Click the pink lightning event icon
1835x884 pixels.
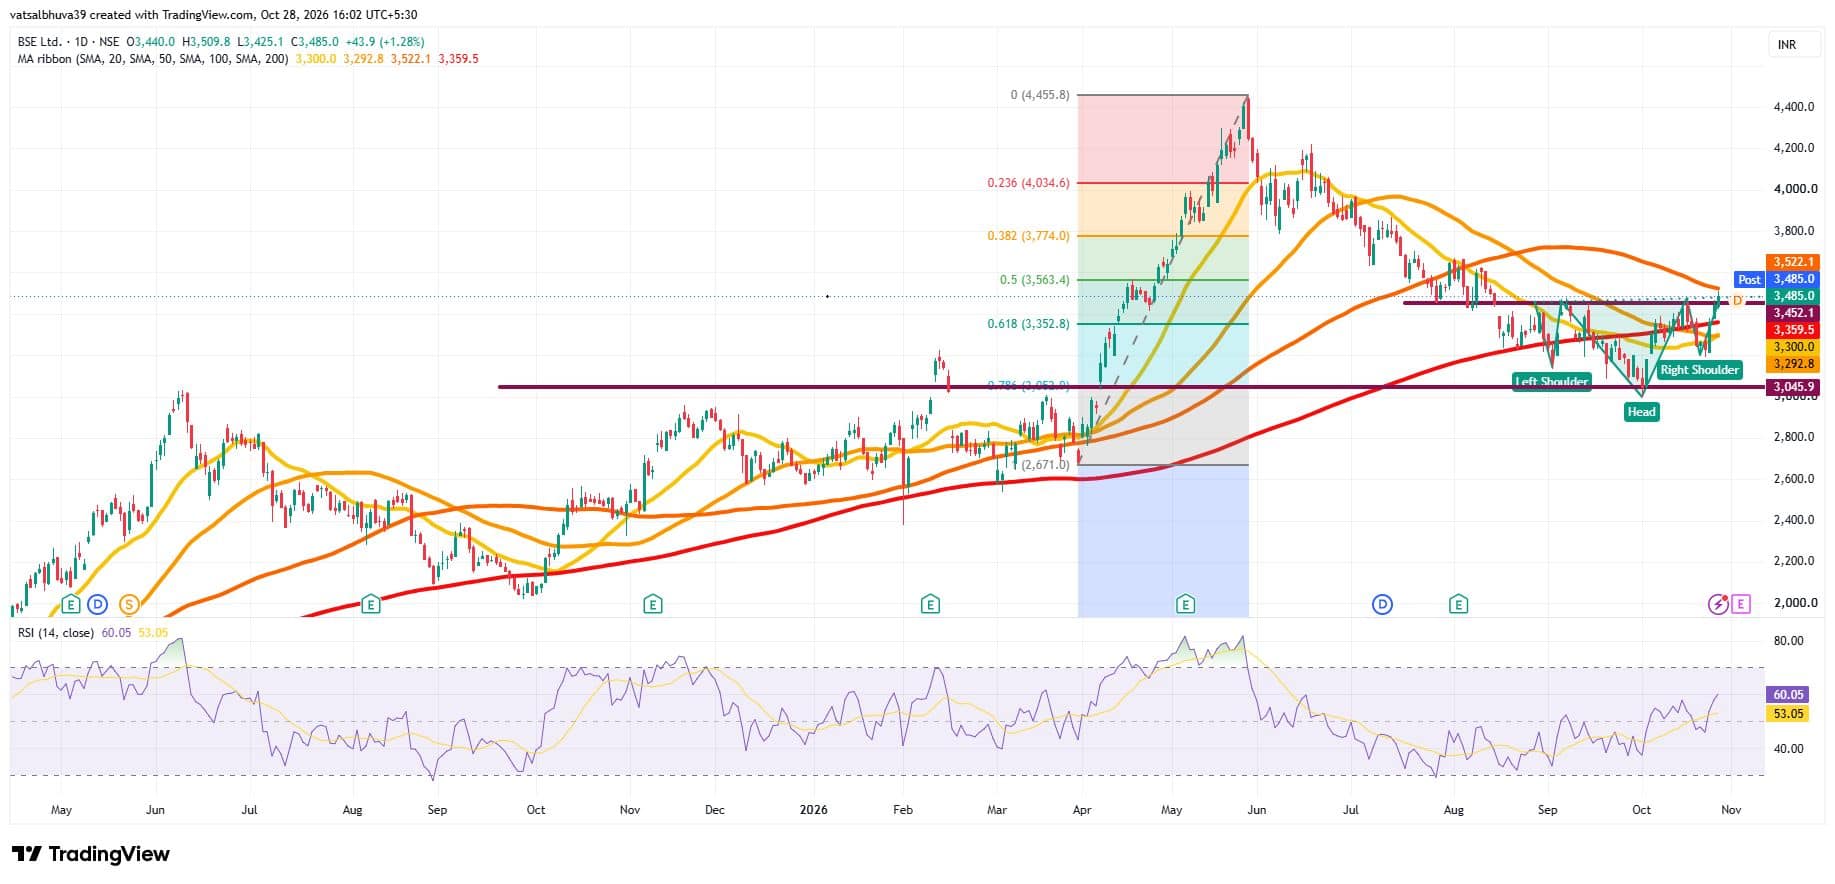point(1718,604)
